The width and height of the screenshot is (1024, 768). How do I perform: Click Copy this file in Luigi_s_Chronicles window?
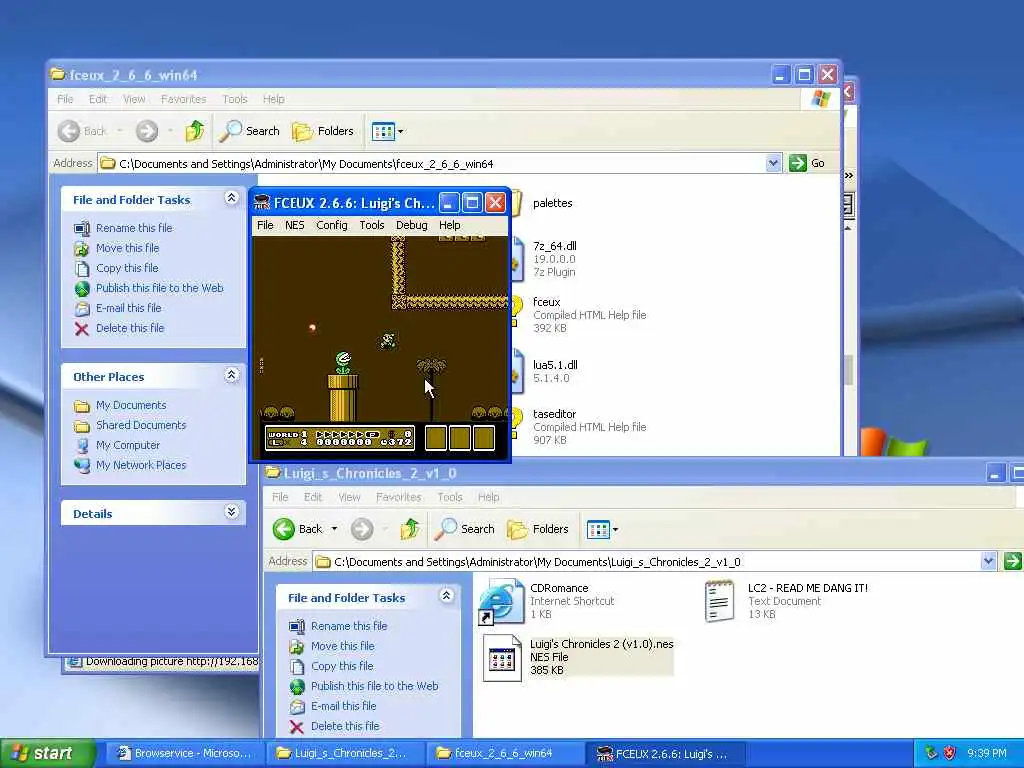pos(342,666)
